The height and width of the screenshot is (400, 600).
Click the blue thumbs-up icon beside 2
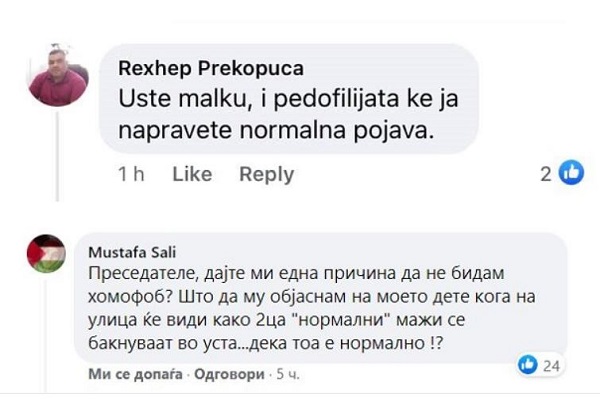(571, 173)
